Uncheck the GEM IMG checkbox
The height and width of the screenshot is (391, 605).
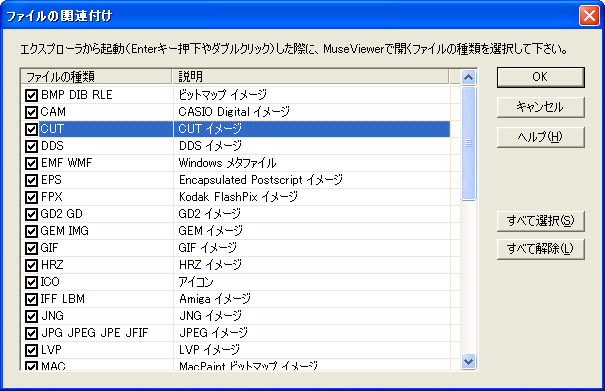(31, 231)
